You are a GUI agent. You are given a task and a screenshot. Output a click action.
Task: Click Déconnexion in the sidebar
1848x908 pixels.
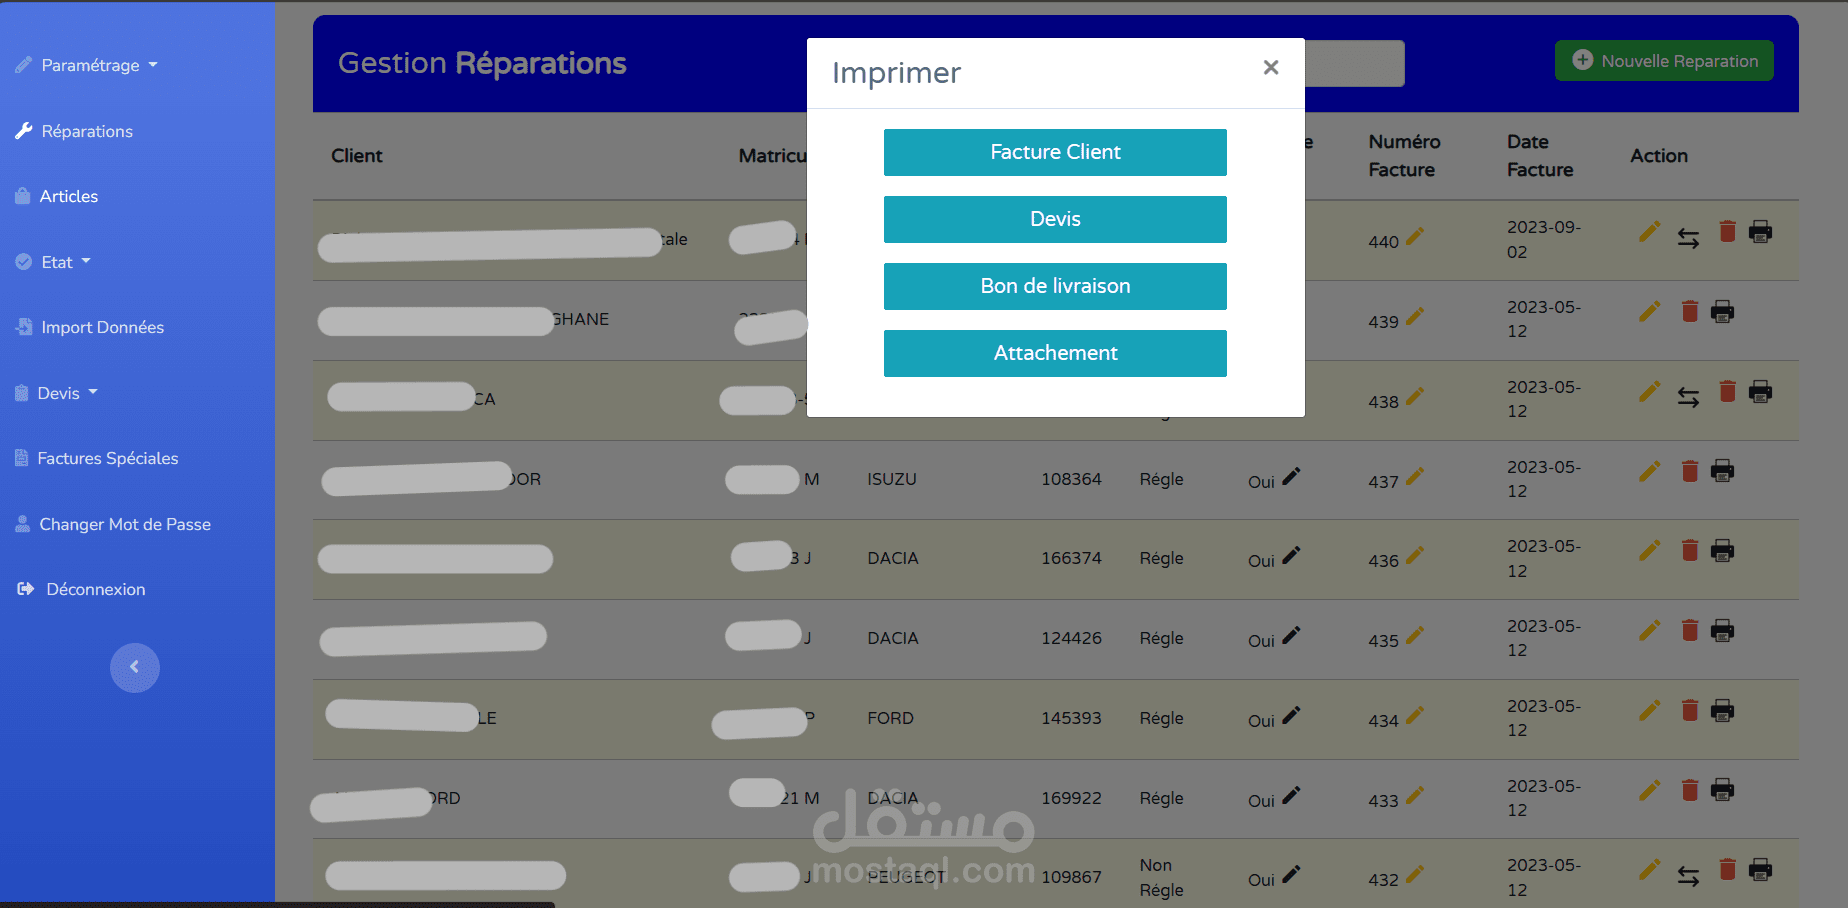[x=81, y=589]
